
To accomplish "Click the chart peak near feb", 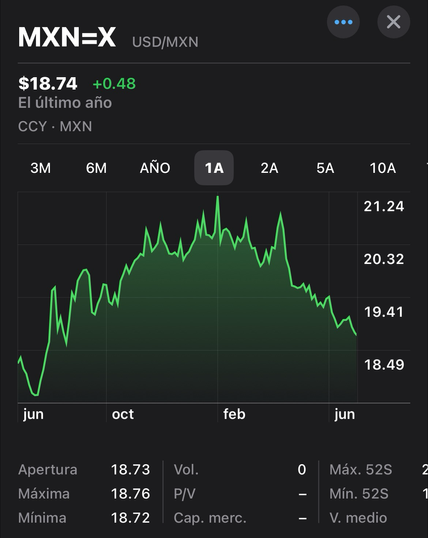I will tap(218, 197).
